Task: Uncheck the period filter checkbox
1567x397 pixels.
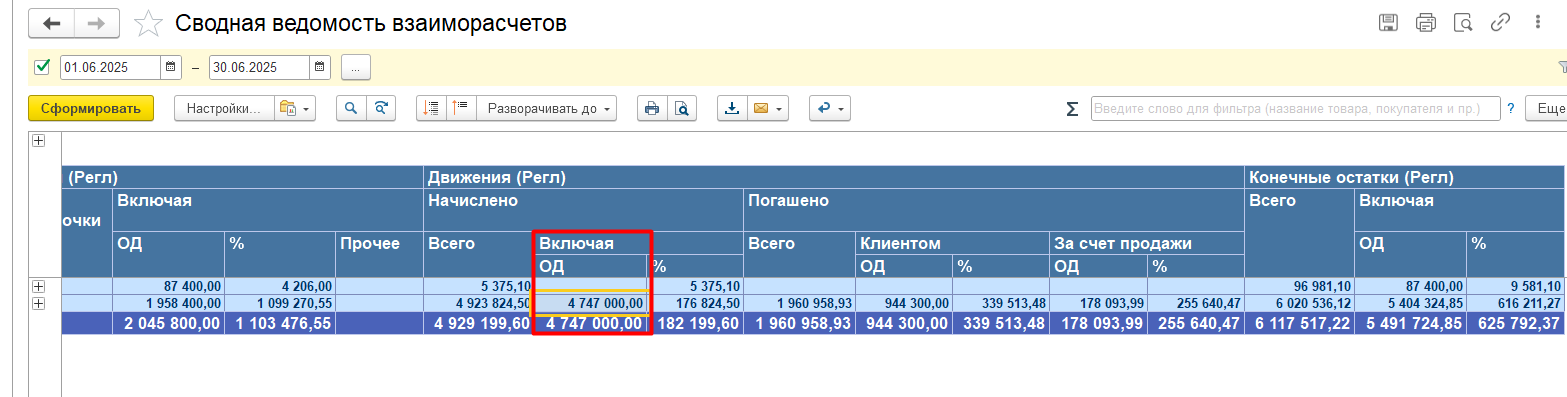Action: pos(42,67)
